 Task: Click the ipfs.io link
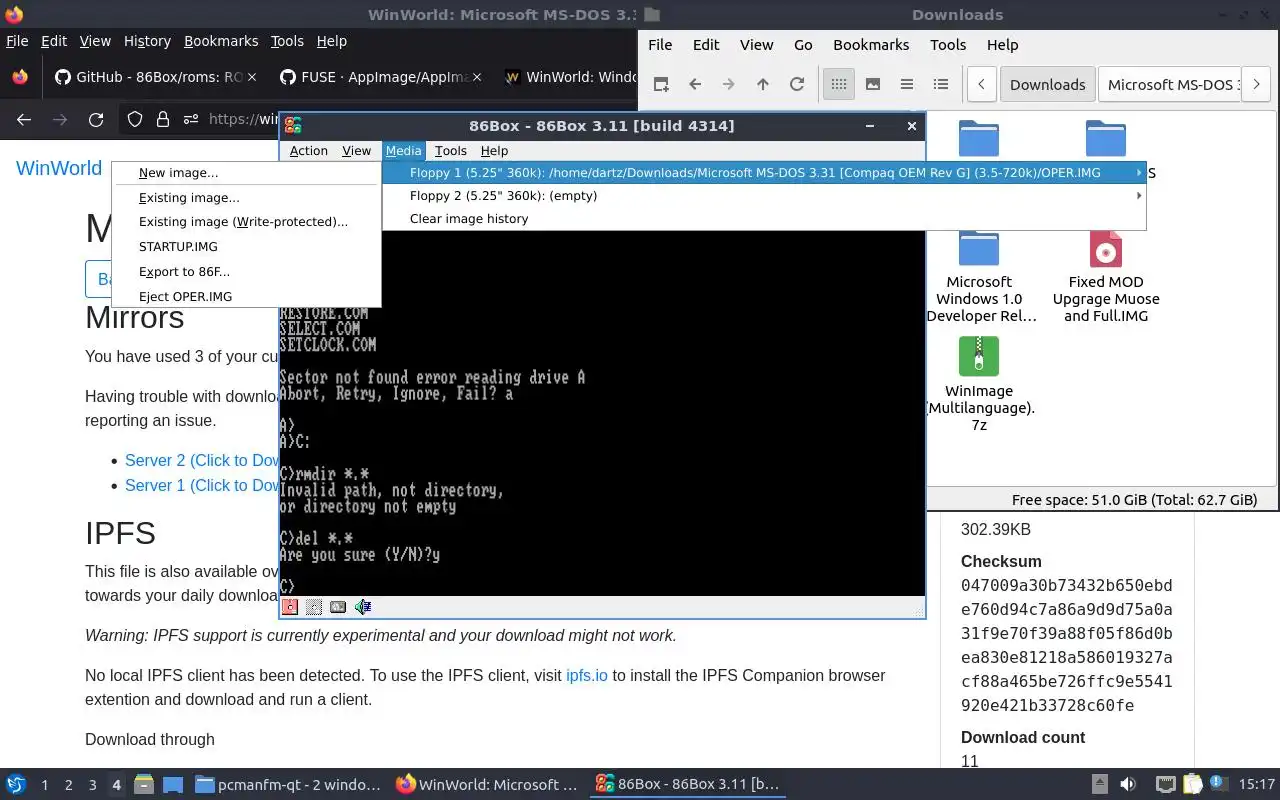587,675
